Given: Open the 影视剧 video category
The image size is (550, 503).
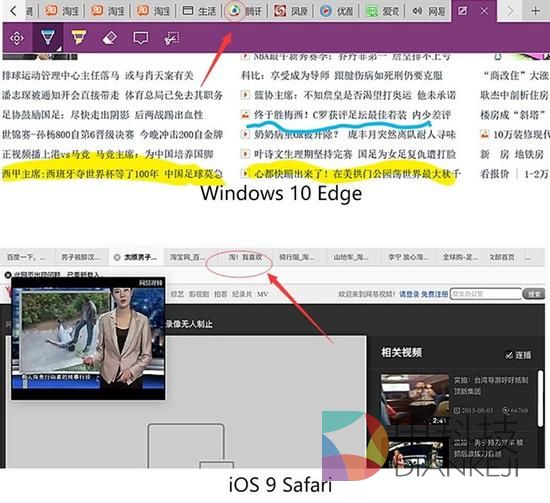Looking at the screenshot, I should pyautogui.click(x=199, y=294).
